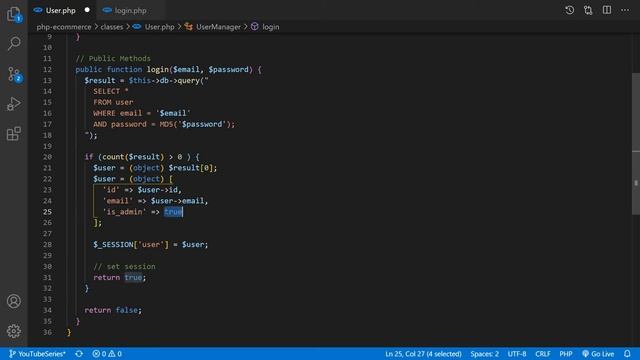
Task: Open the notifications bell
Action: (x=627, y=353)
